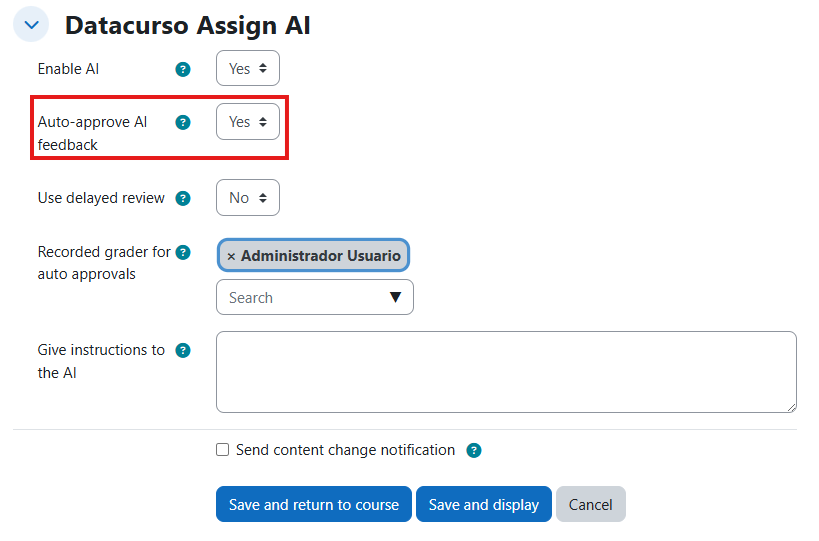Open Auto-approve AI feedback dropdown

248,122
